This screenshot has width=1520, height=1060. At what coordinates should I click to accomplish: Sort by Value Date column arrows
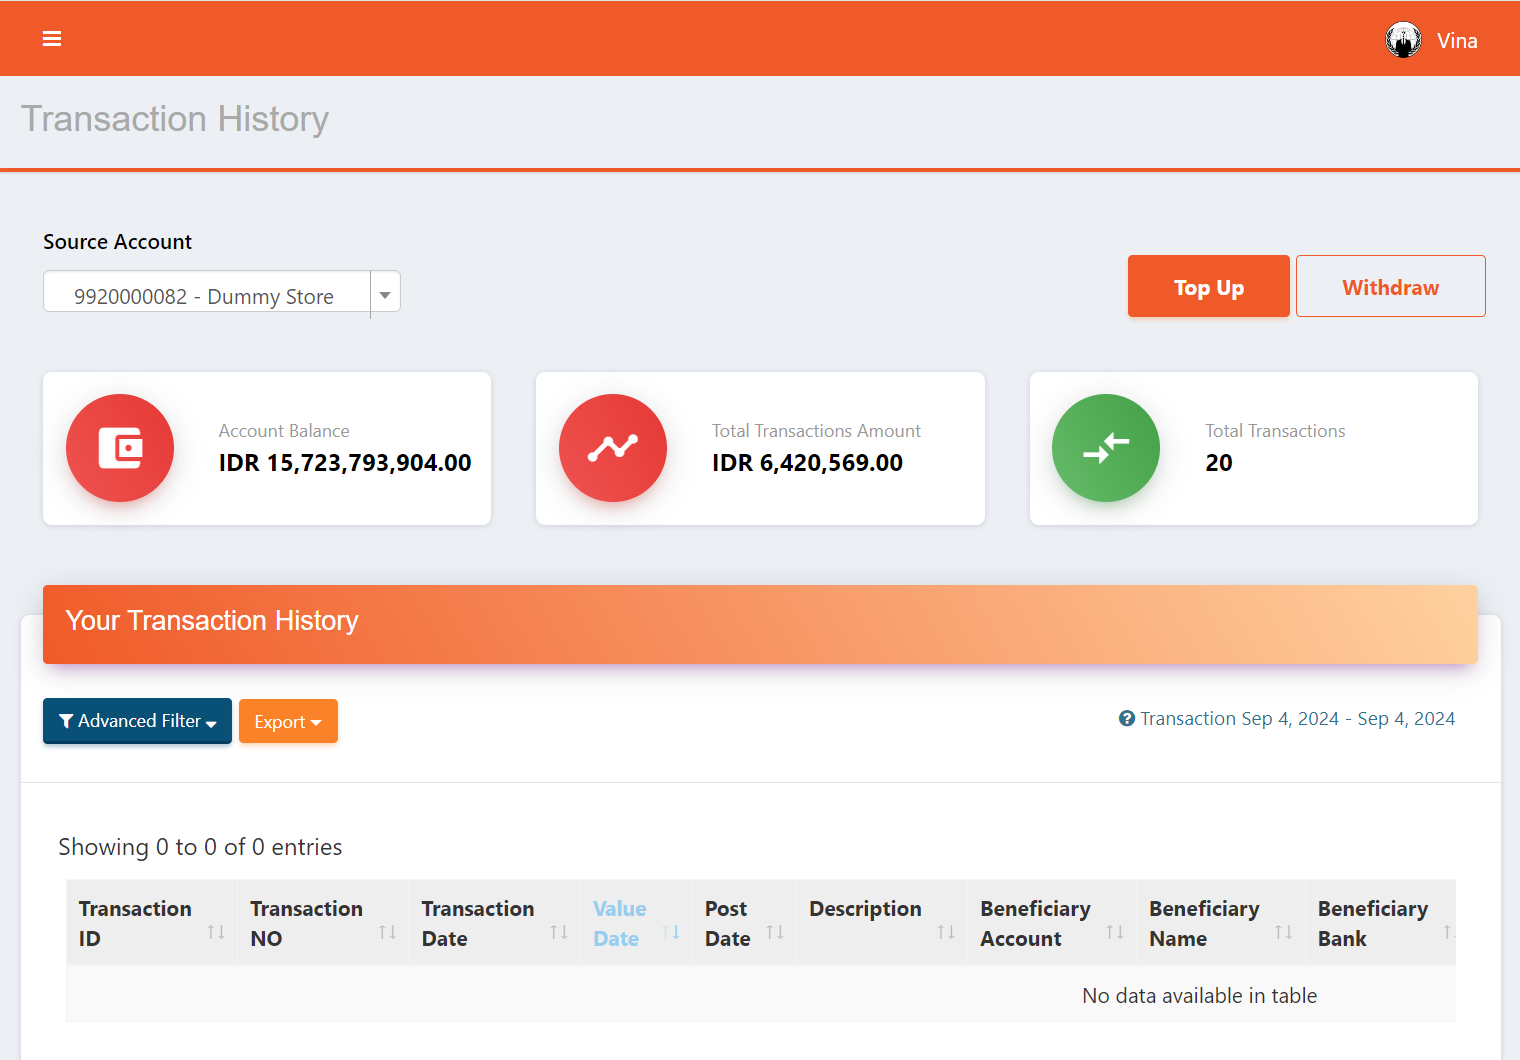[671, 932]
